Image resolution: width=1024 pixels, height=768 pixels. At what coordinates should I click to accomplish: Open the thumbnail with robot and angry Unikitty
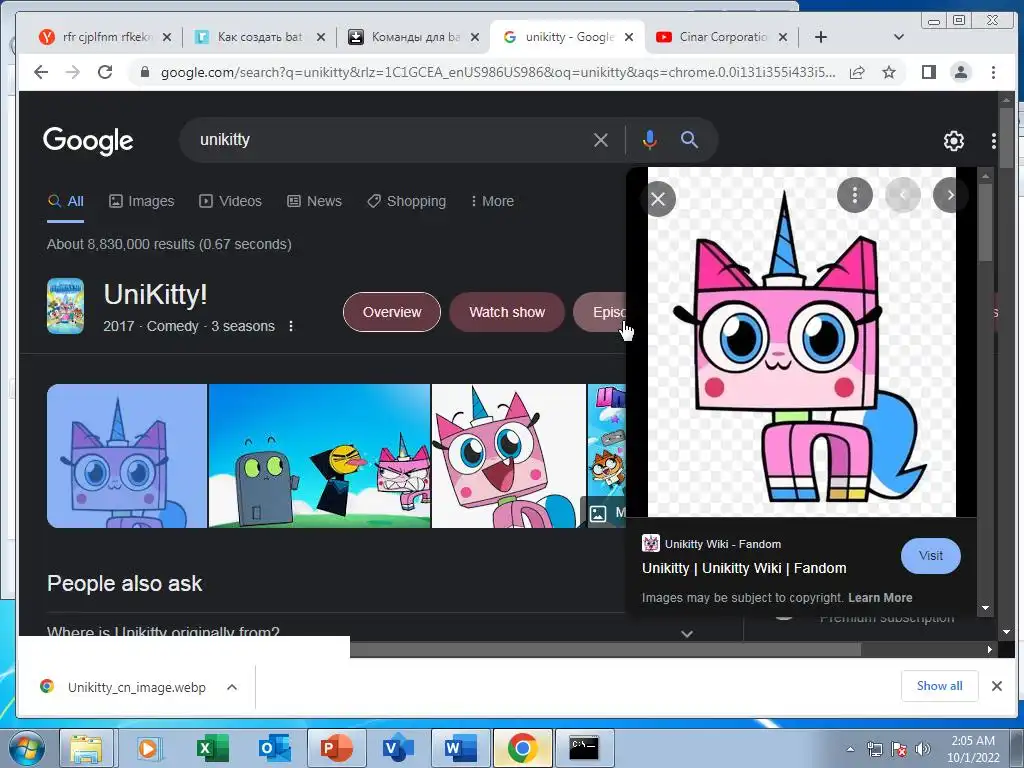point(319,456)
